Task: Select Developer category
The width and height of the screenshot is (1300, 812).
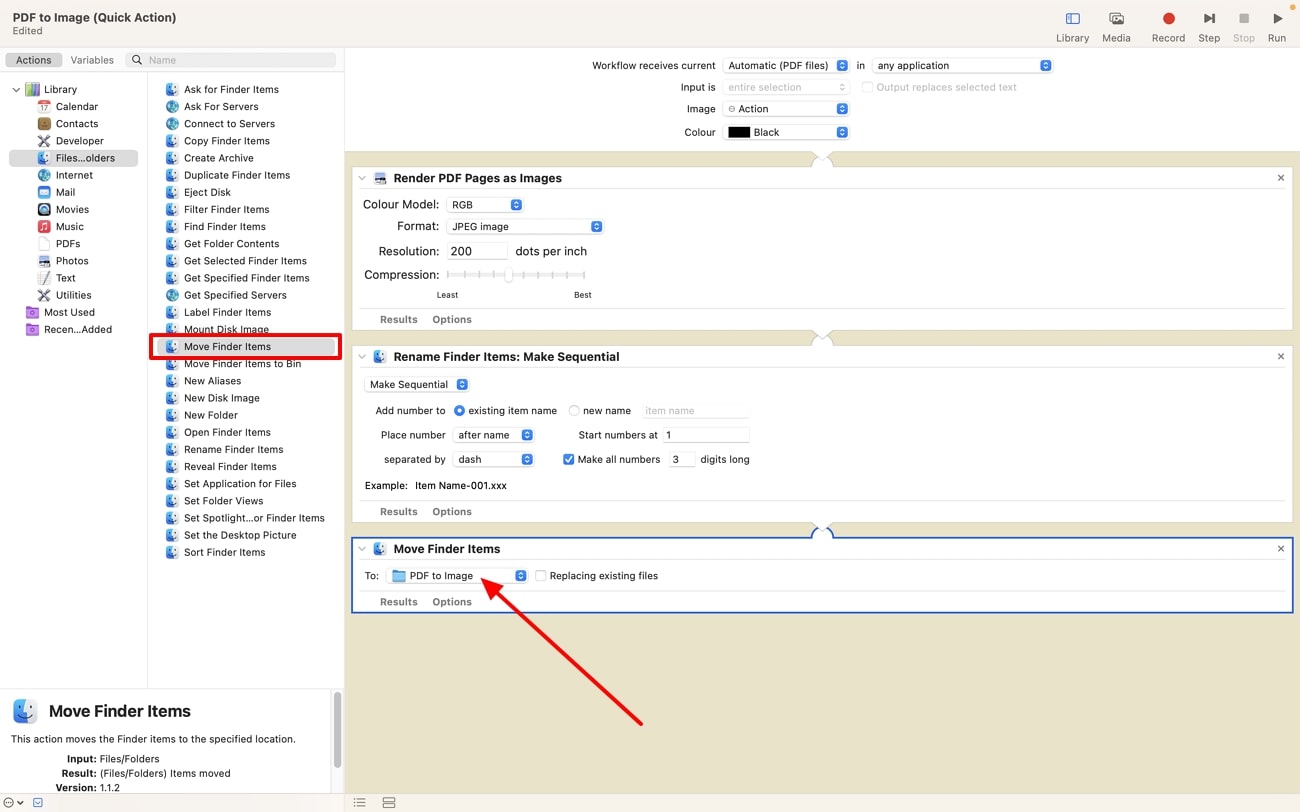Action: tap(79, 140)
